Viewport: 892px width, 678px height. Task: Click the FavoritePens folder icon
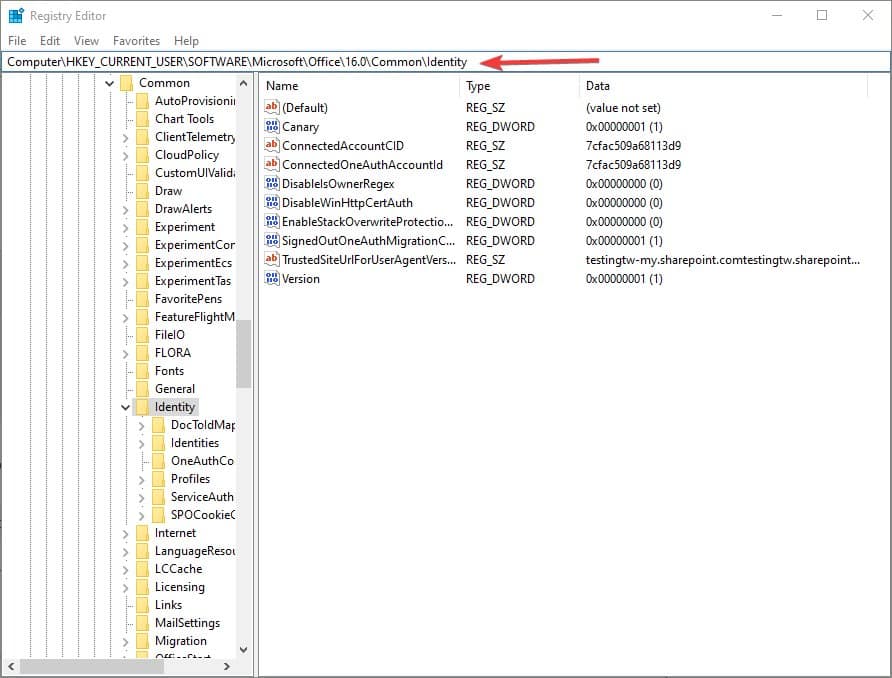[142, 299]
